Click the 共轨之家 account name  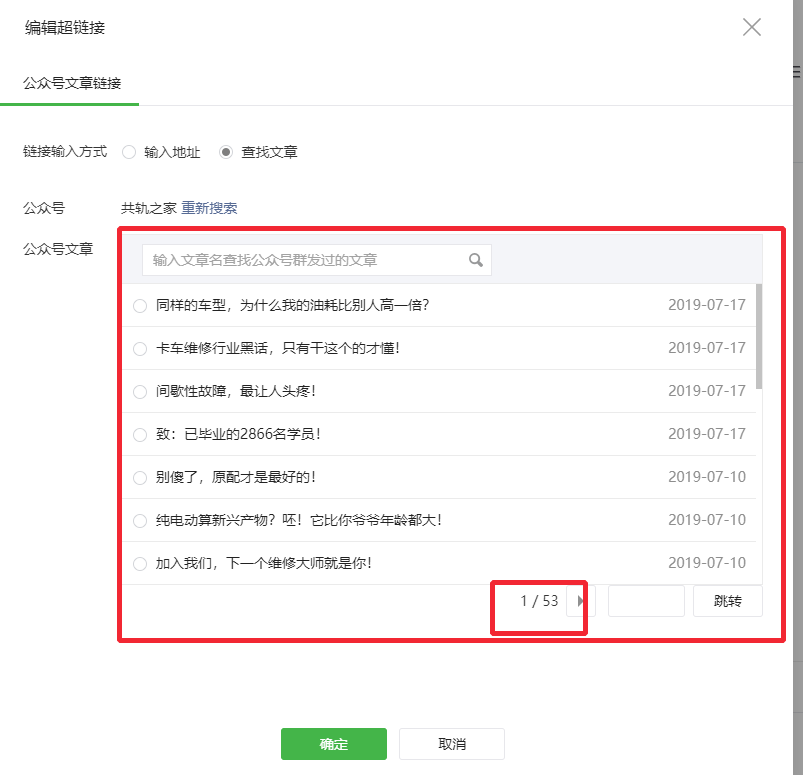[x=149, y=208]
